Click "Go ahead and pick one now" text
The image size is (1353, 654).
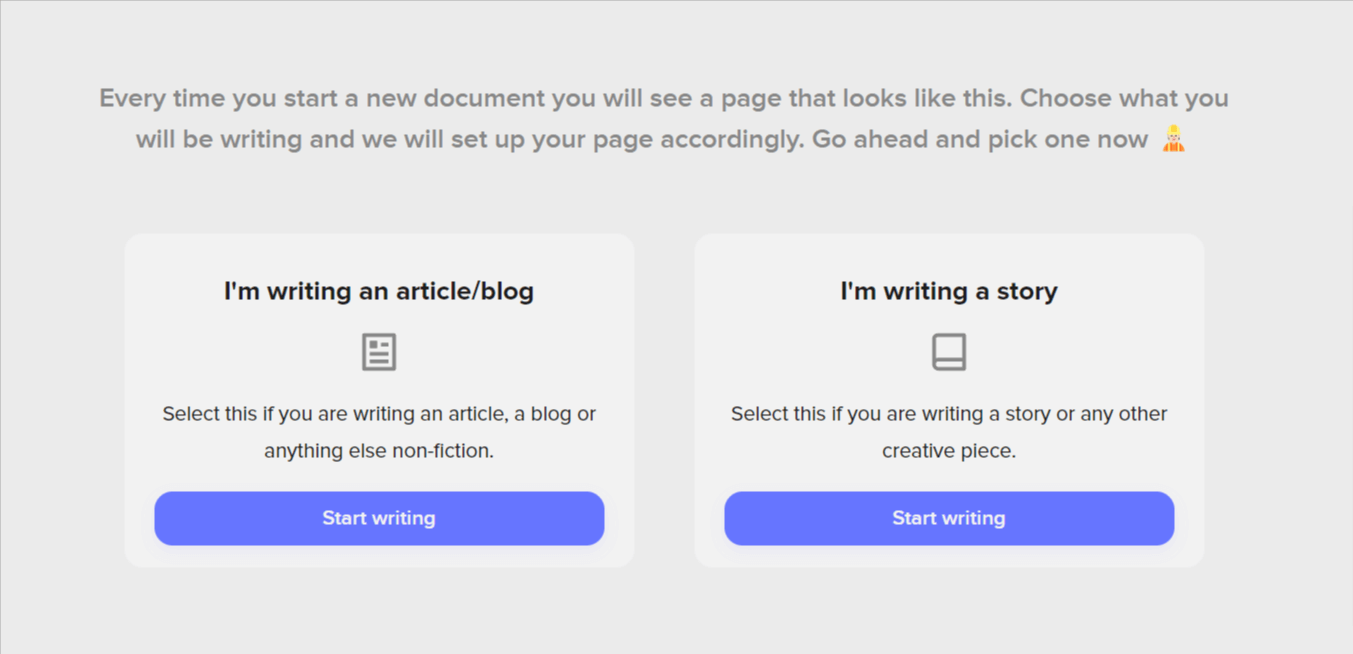980,139
